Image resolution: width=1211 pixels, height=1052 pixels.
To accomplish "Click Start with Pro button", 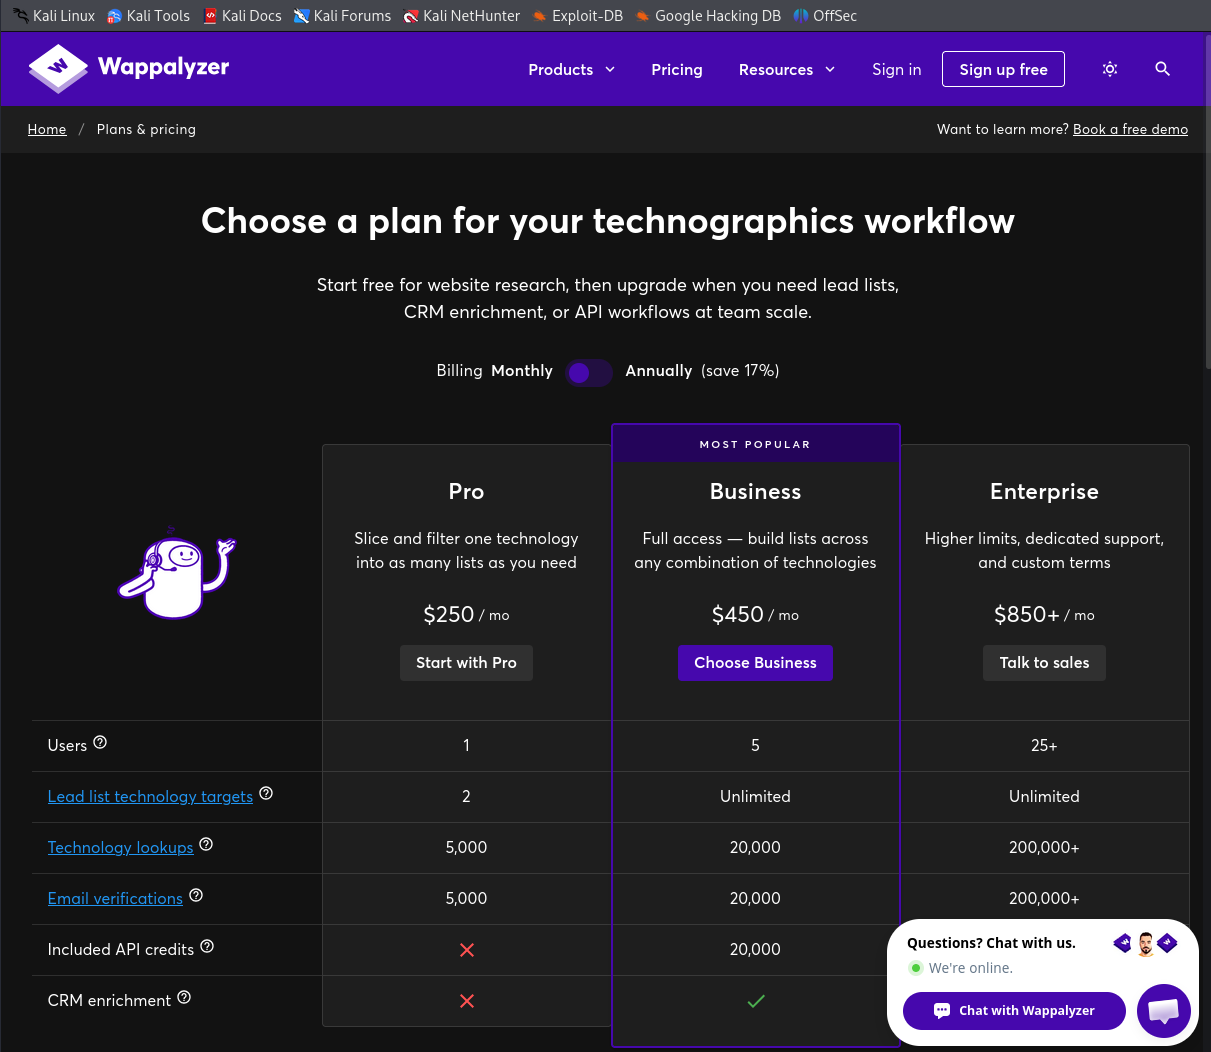I will (466, 663).
